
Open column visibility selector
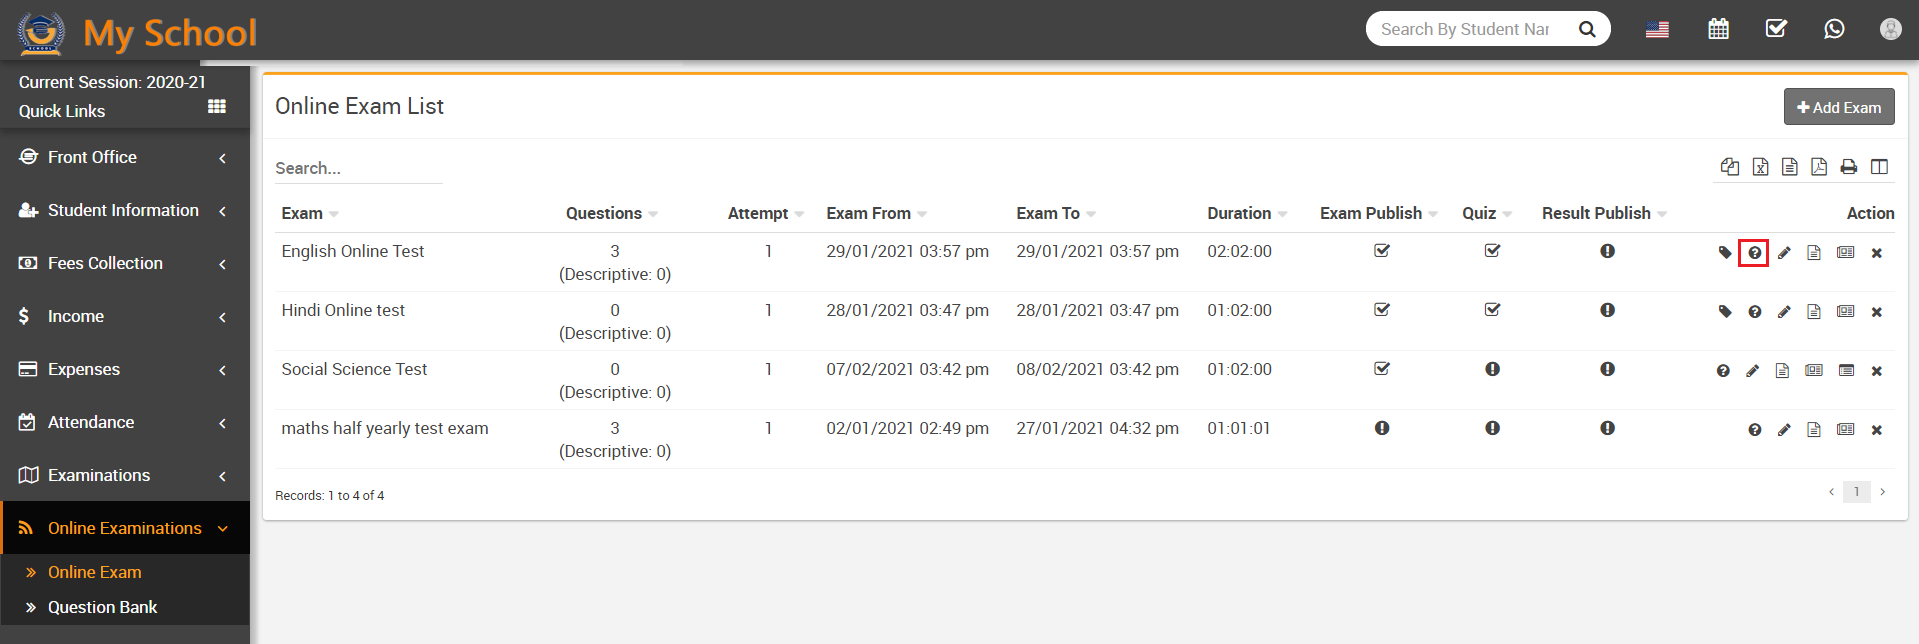tap(1880, 167)
